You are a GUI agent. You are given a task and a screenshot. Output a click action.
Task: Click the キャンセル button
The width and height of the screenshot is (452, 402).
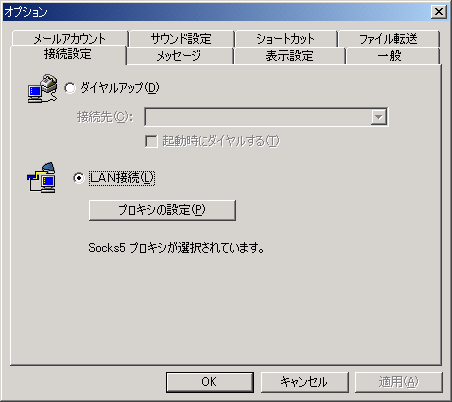(304, 382)
